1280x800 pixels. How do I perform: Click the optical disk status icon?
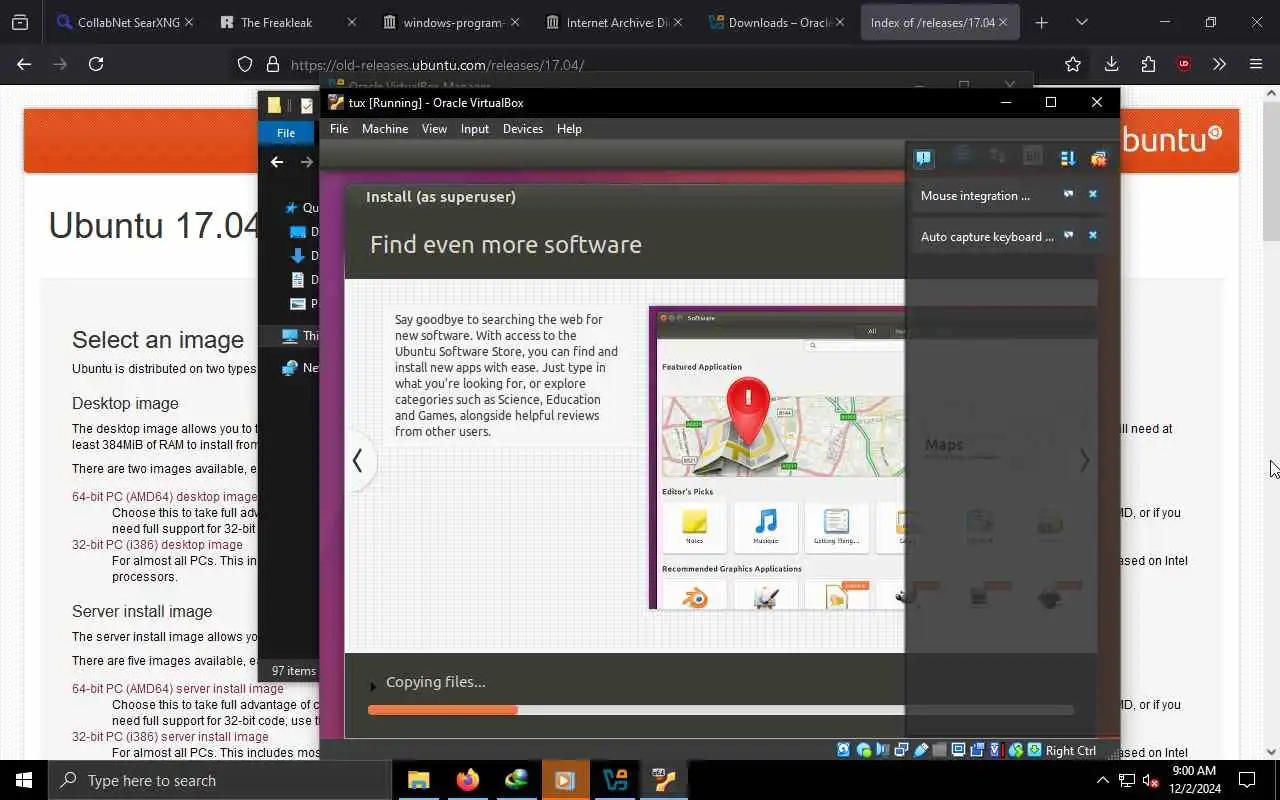coord(864,750)
